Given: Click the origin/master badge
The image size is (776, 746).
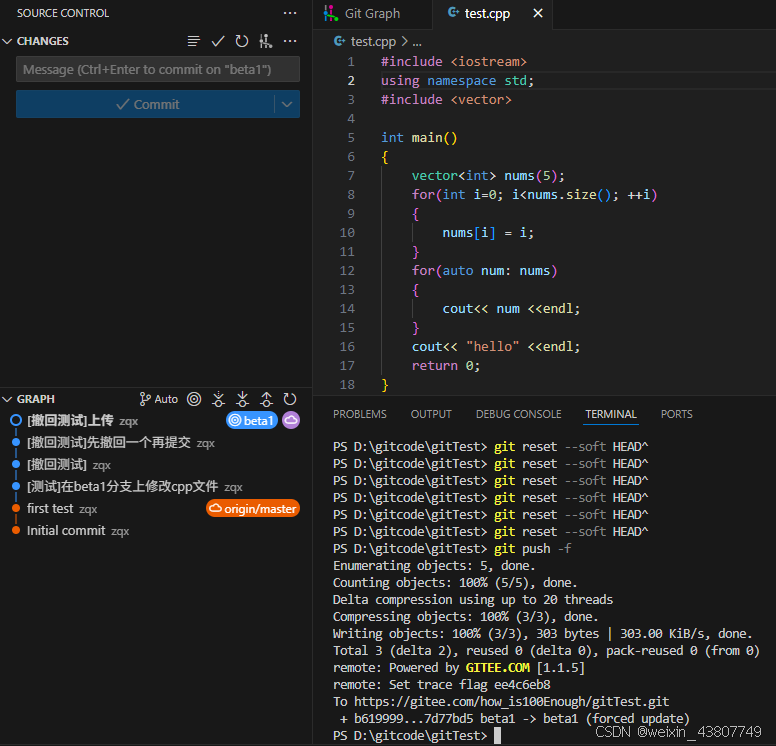Looking at the screenshot, I should [253, 509].
